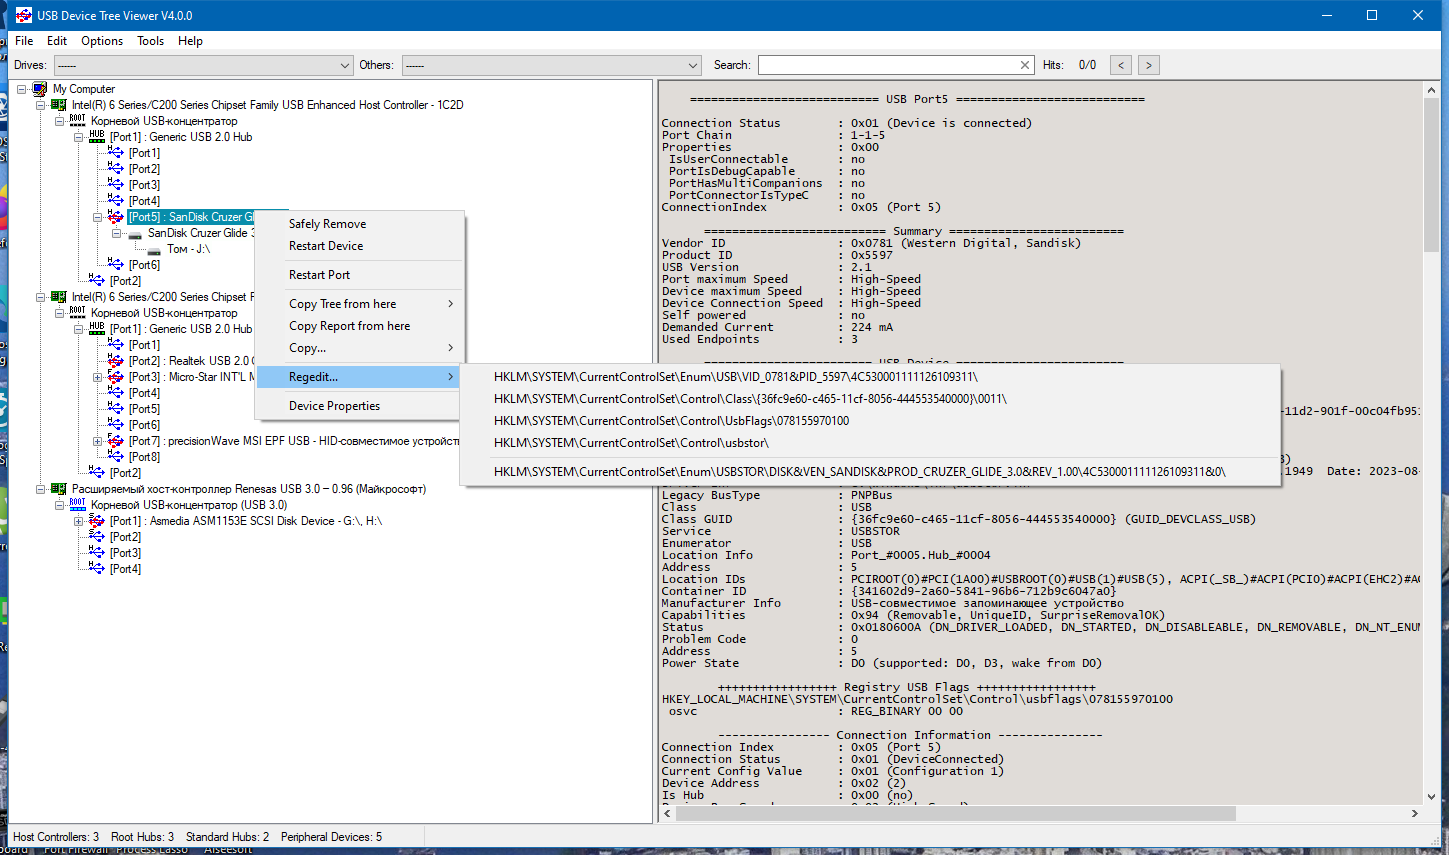The image size is (1449, 855).
Task: Click 'Standard Hubs: 2' in status bar
Action: tap(228, 837)
